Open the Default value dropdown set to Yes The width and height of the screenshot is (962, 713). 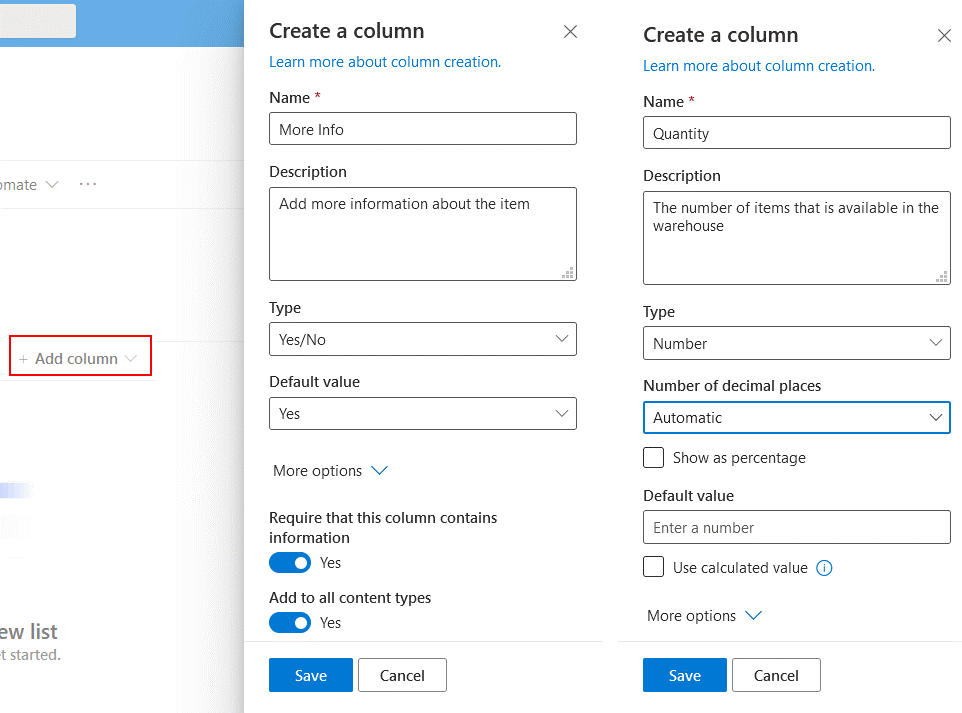point(422,413)
